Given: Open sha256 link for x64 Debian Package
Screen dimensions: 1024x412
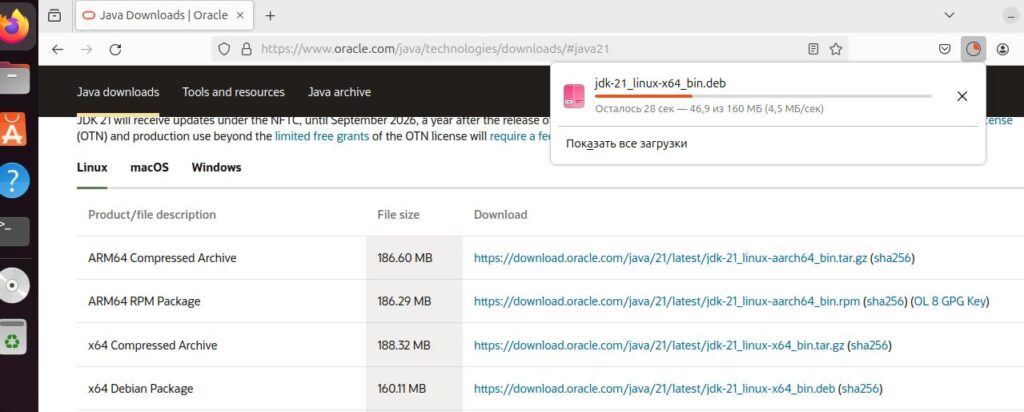Looking at the screenshot, I should [860, 388].
